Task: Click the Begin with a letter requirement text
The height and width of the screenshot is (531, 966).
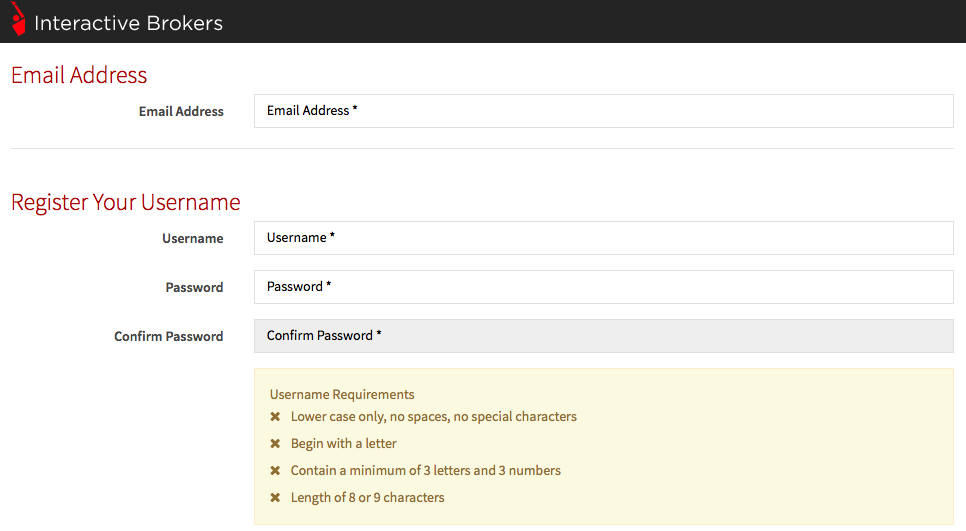Action: point(343,444)
